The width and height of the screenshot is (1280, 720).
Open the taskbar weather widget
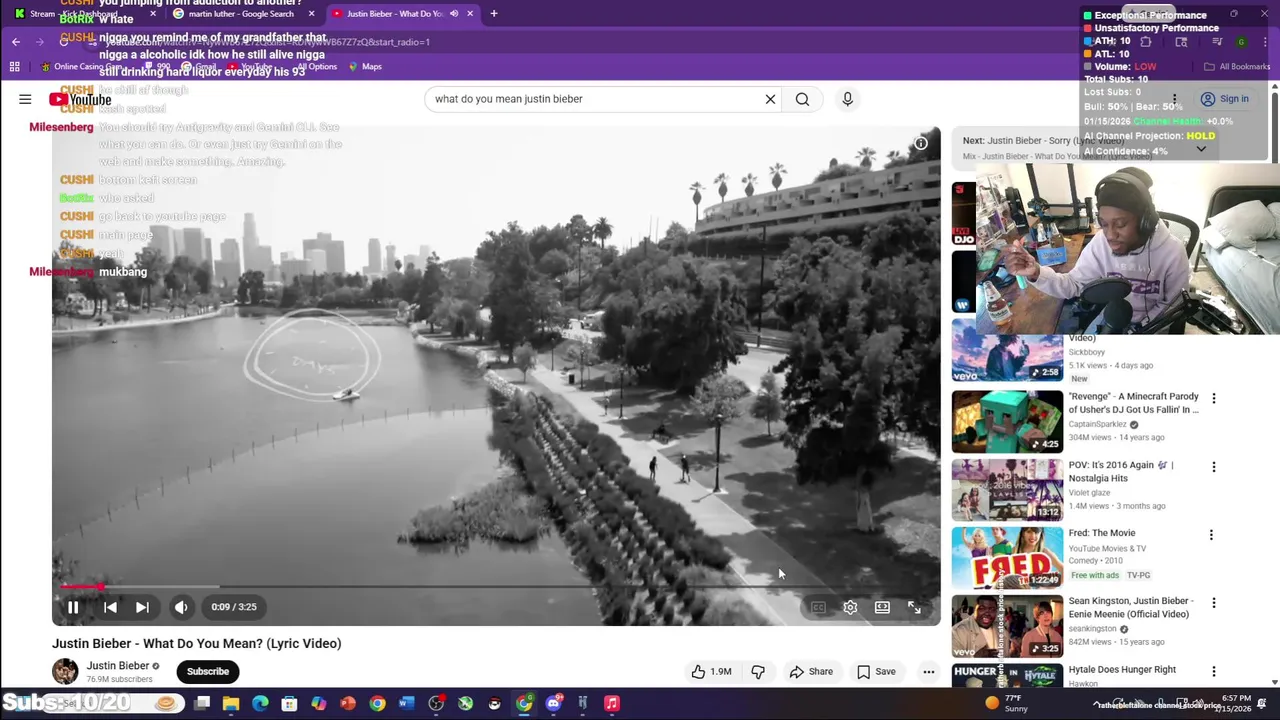pyautogui.click(x=1007, y=704)
